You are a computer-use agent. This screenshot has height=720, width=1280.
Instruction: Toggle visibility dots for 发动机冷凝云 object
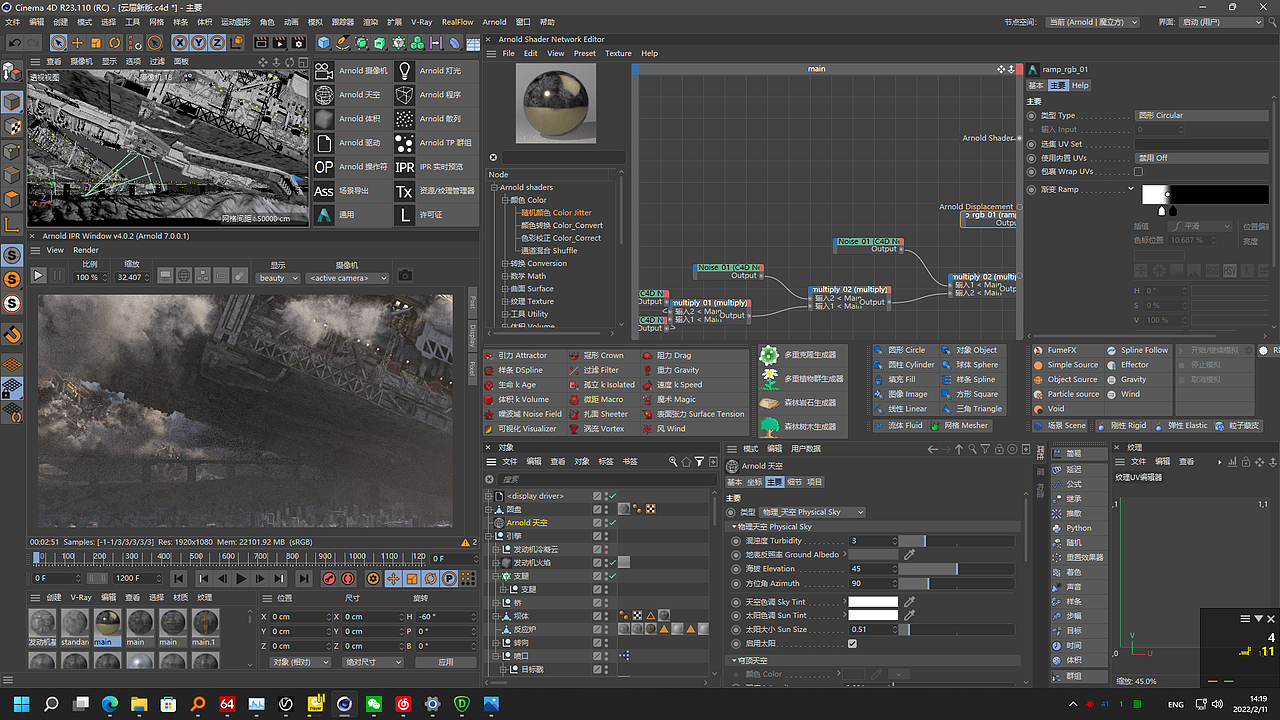tap(606, 550)
